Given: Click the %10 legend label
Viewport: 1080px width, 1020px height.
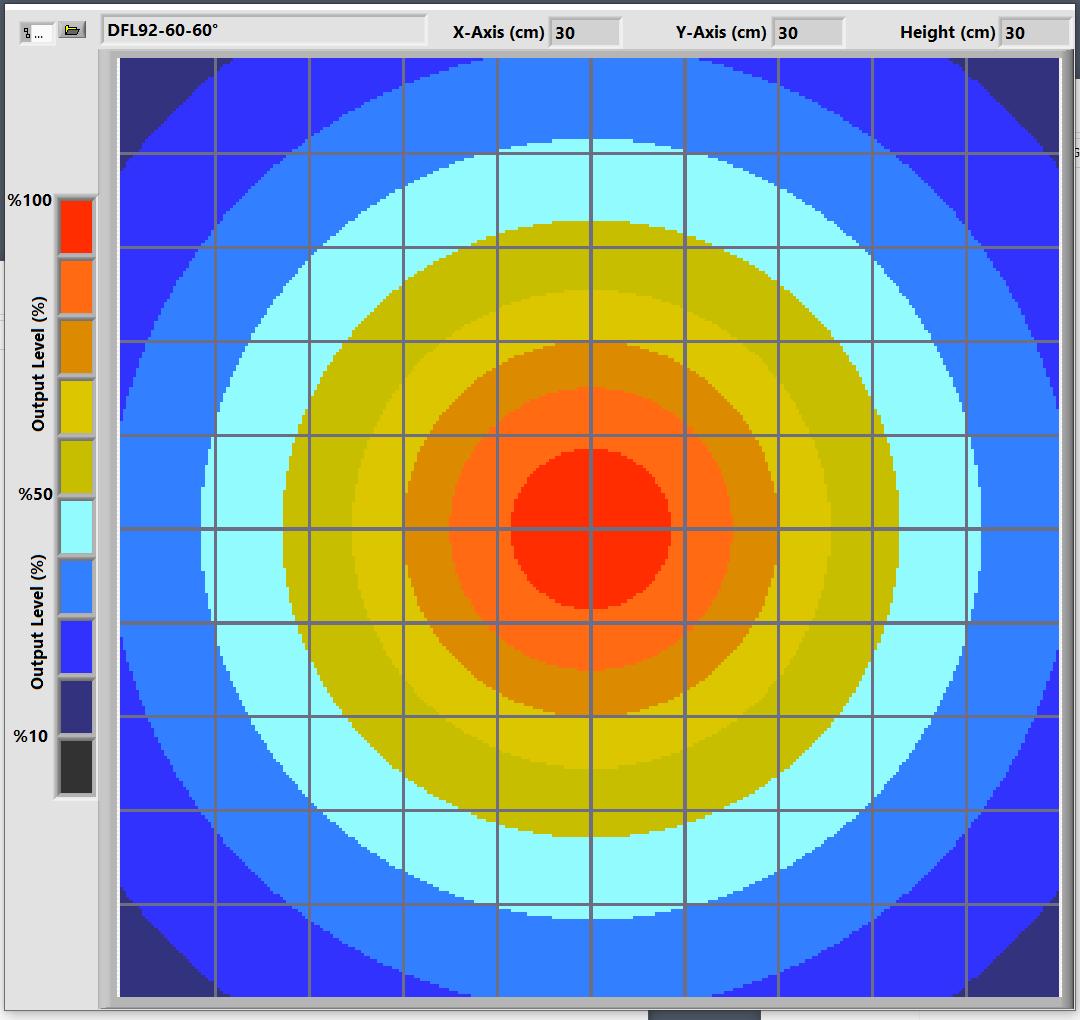Looking at the screenshot, I should point(31,736).
